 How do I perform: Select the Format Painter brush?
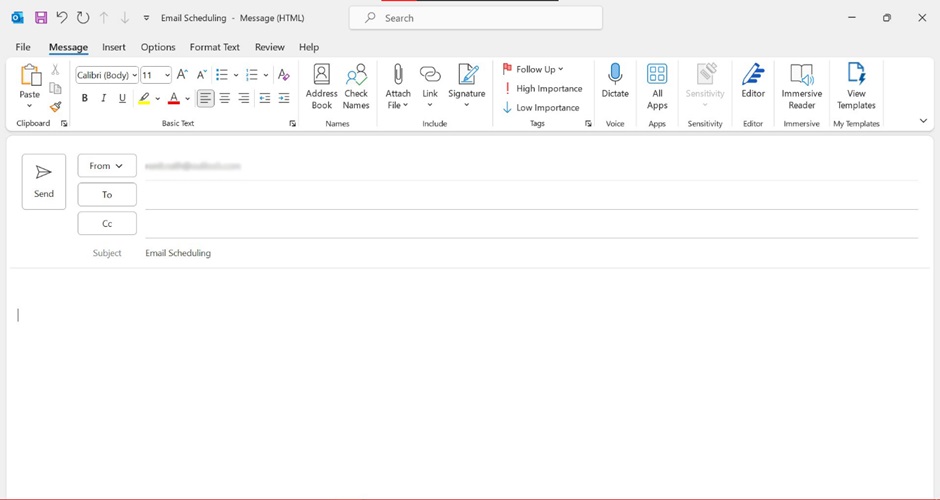pos(55,107)
